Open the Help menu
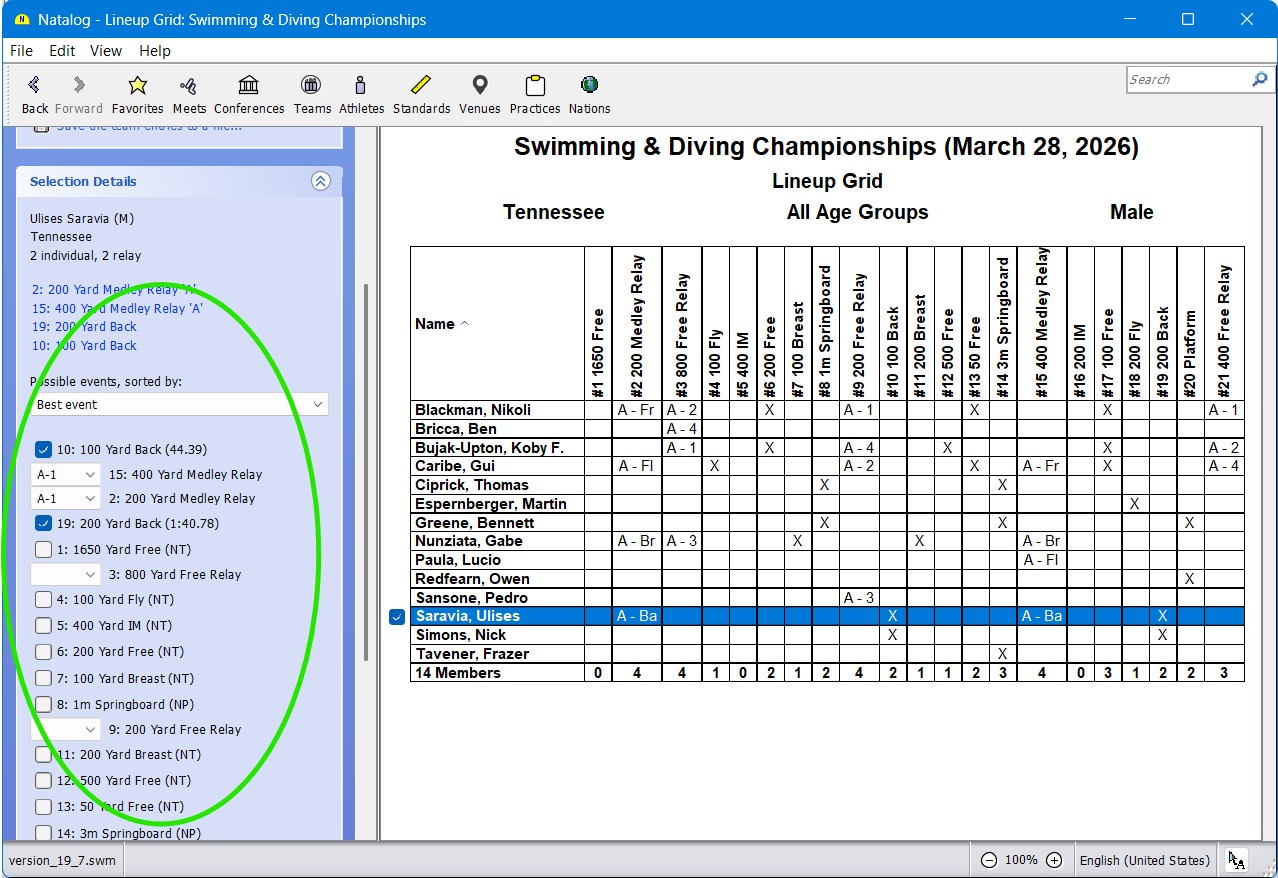The height and width of the screenshot is (878, 1278). point(155,51)
